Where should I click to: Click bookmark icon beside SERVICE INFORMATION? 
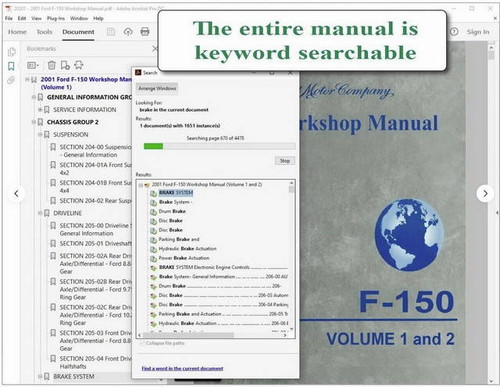point(47,110)
